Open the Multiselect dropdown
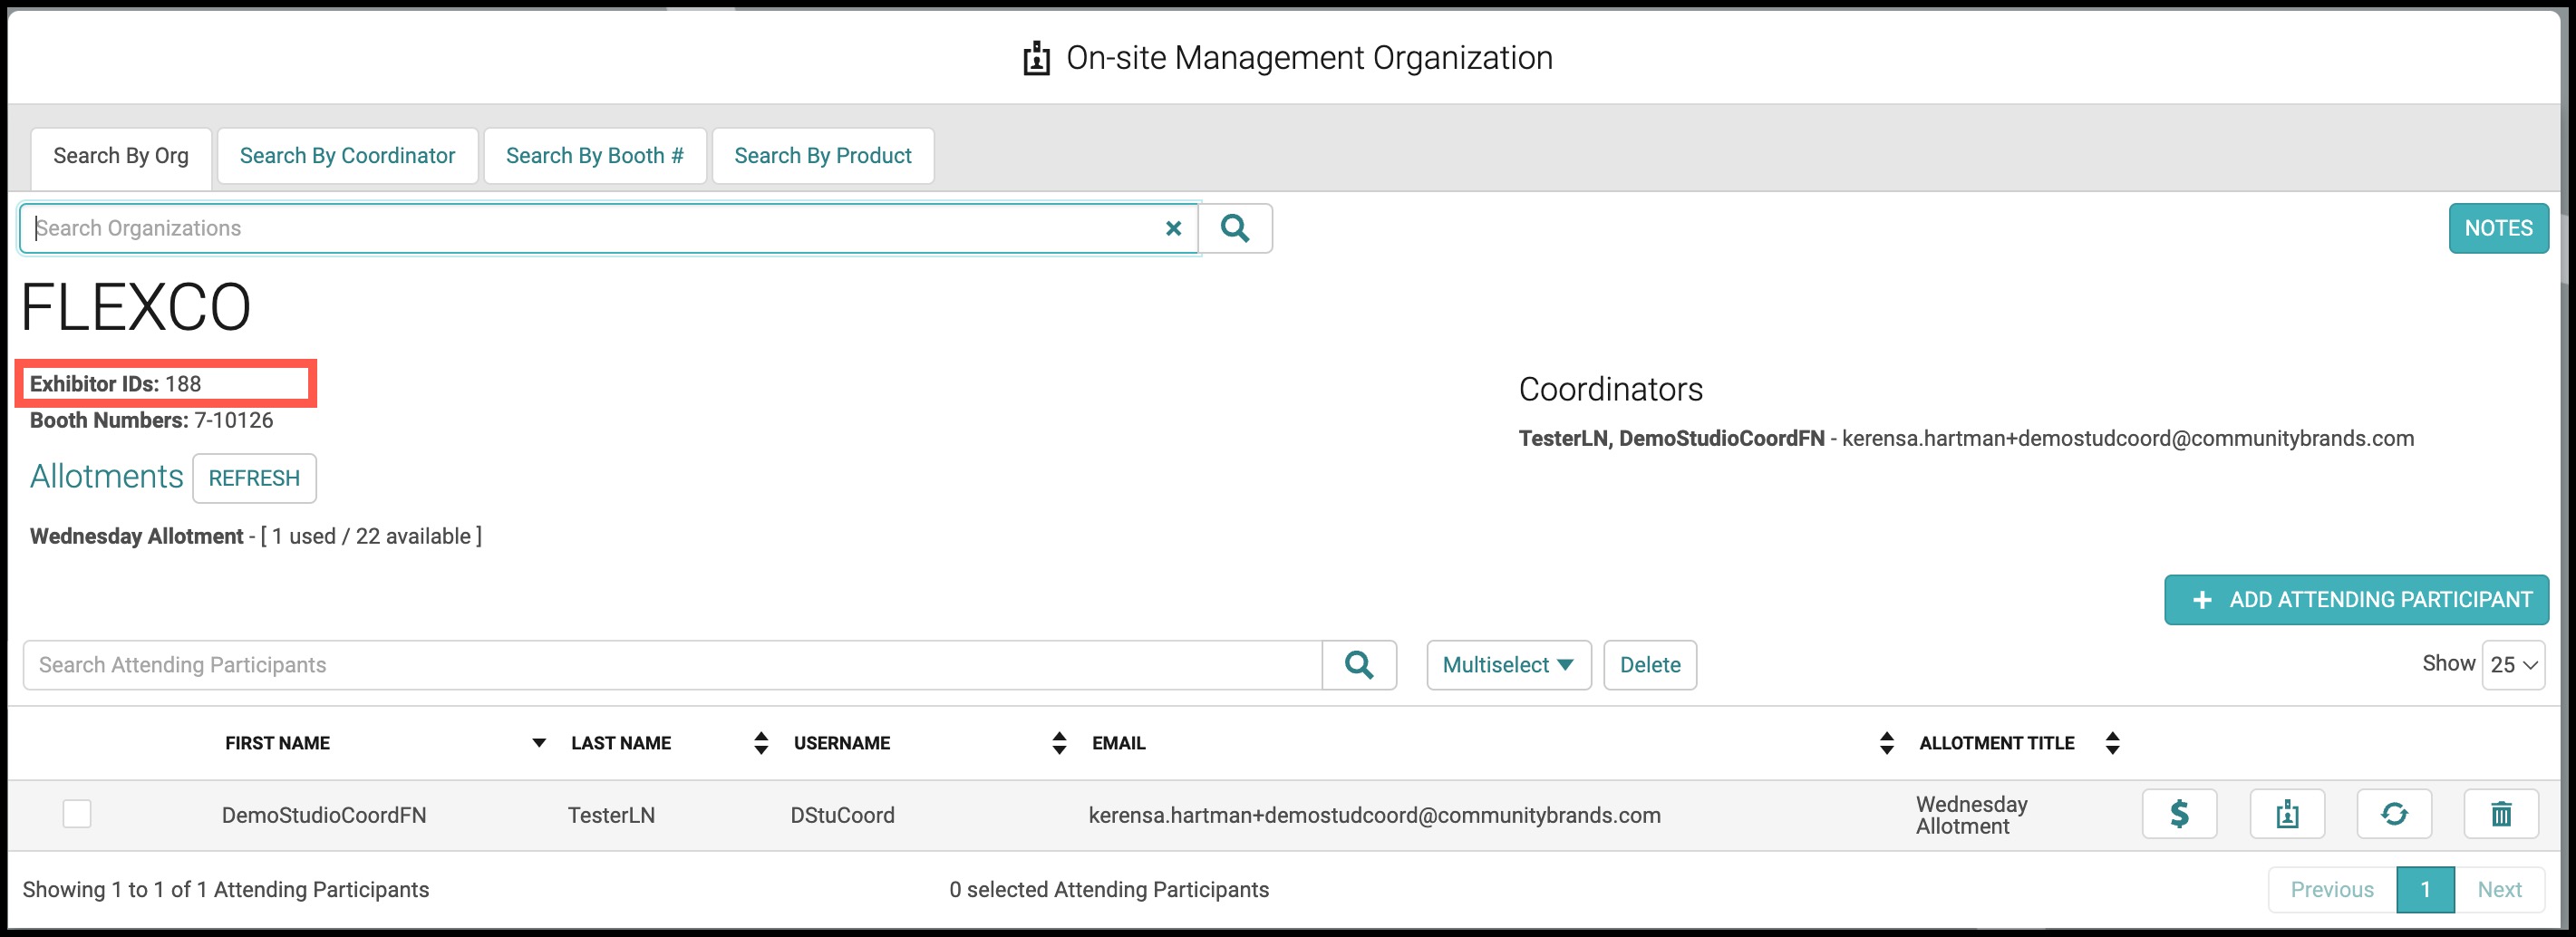This screenshot has height=937, width=2576. coord(1508,665)
